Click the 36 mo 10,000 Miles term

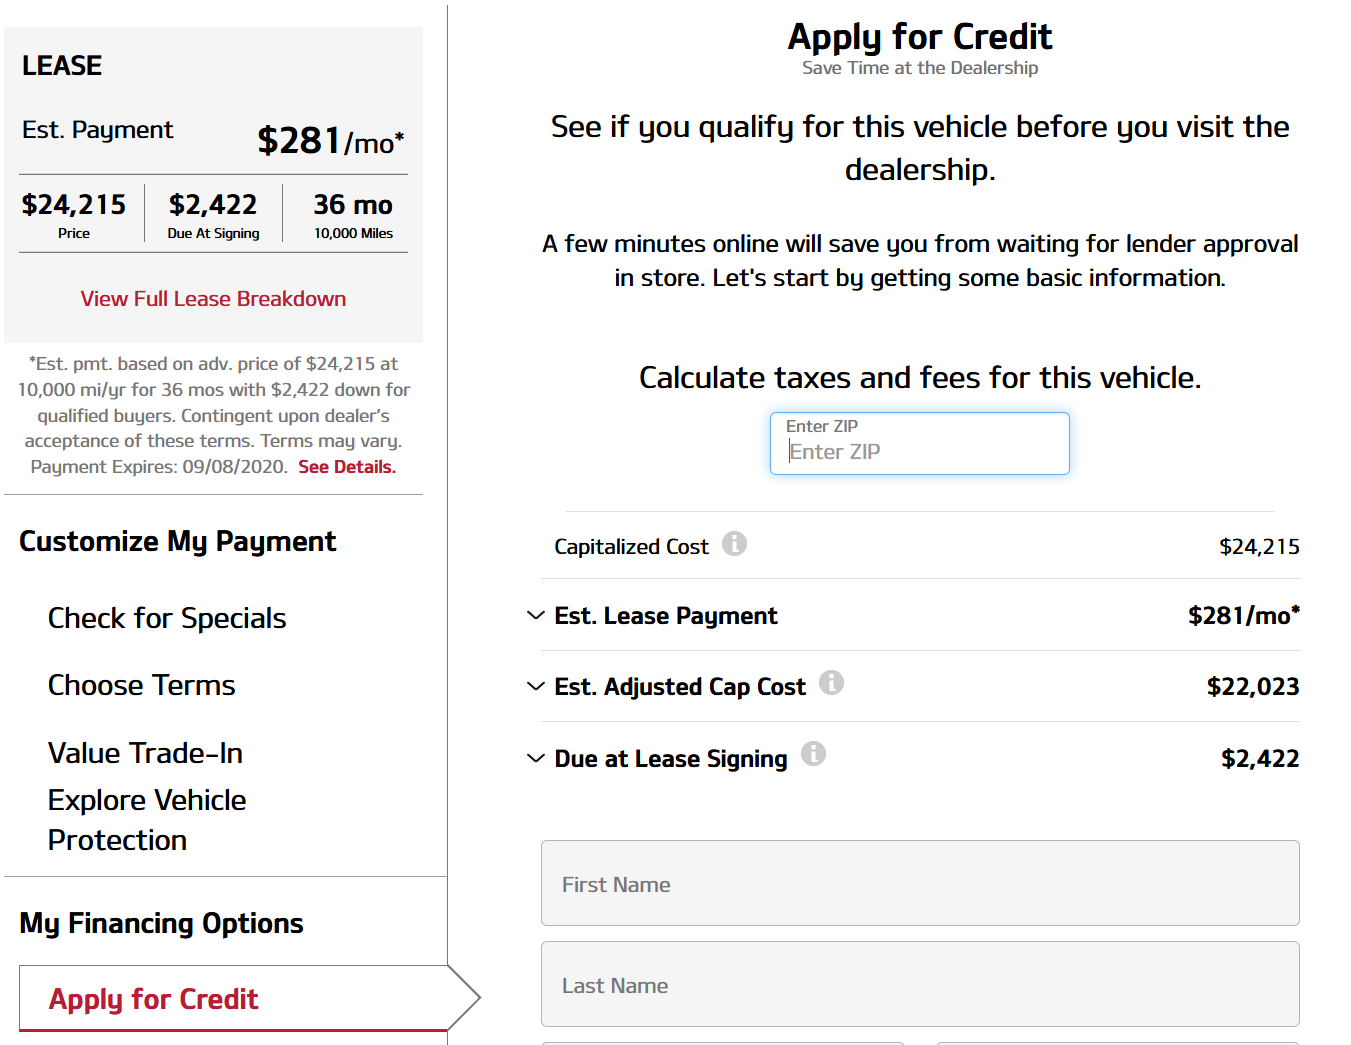353,214
